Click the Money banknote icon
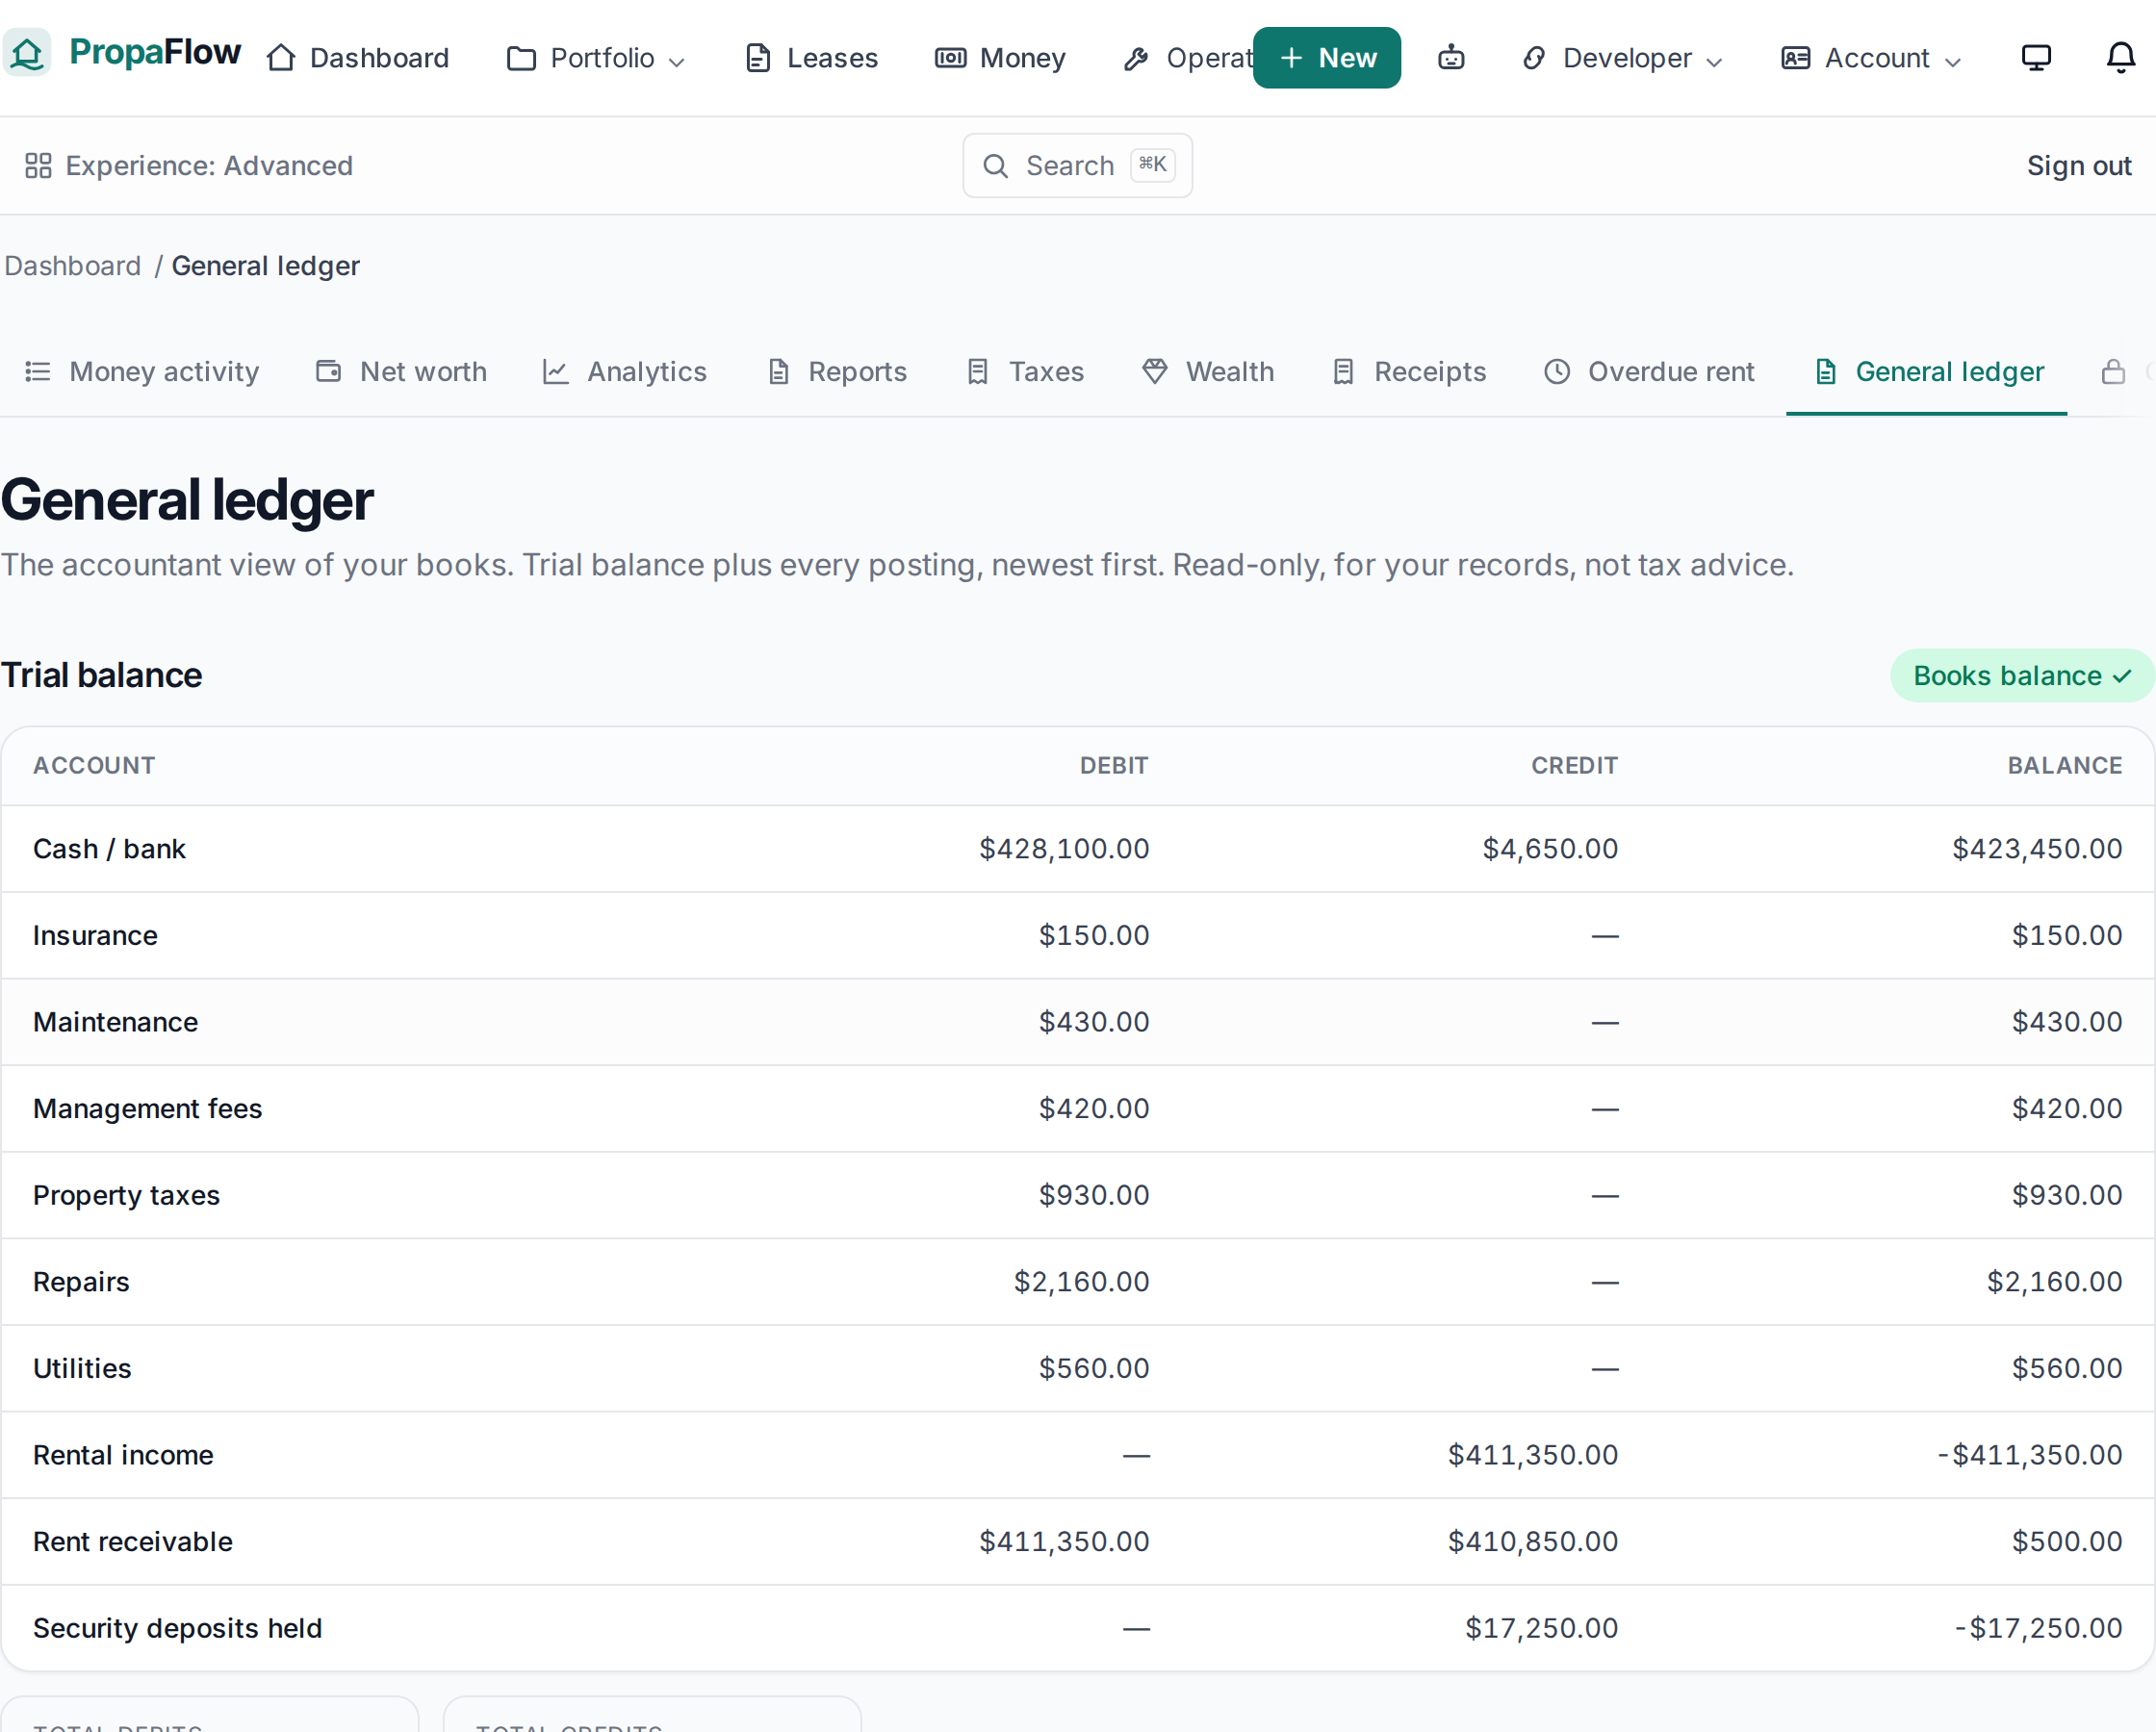Screen dimensions: 2156x1732 950,58
